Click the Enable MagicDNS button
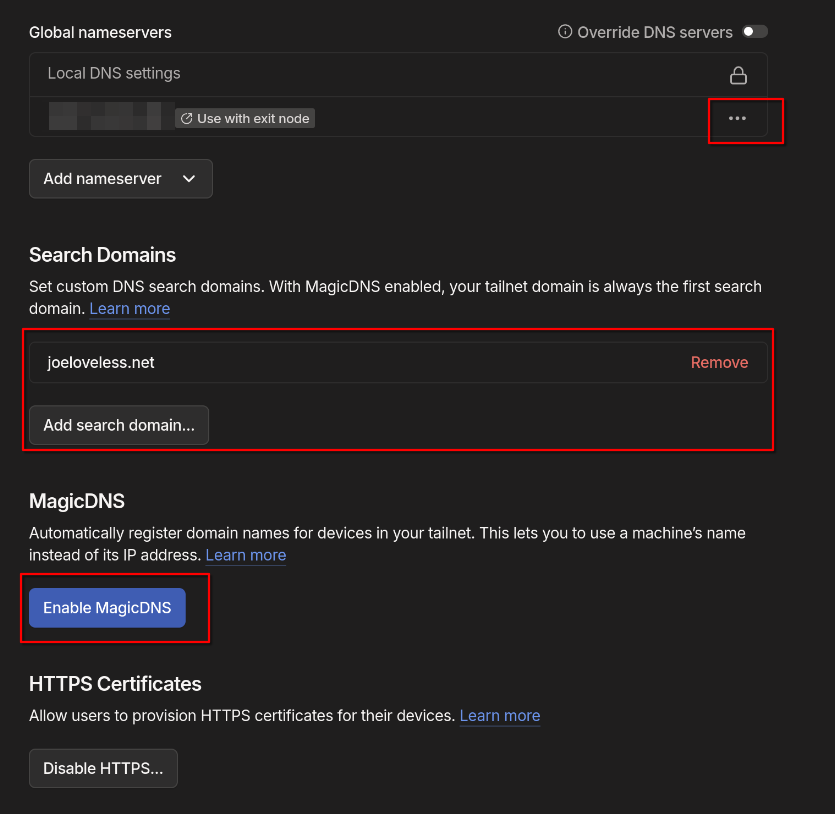835x814 pixels. pos(107,608)
